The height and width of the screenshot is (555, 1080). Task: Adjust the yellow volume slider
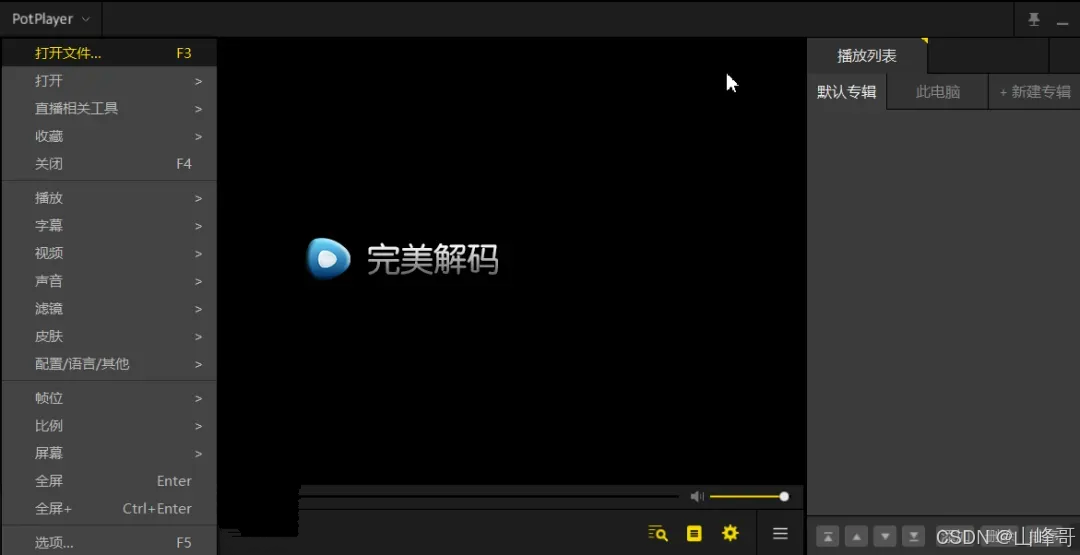(x=749, y=496)
